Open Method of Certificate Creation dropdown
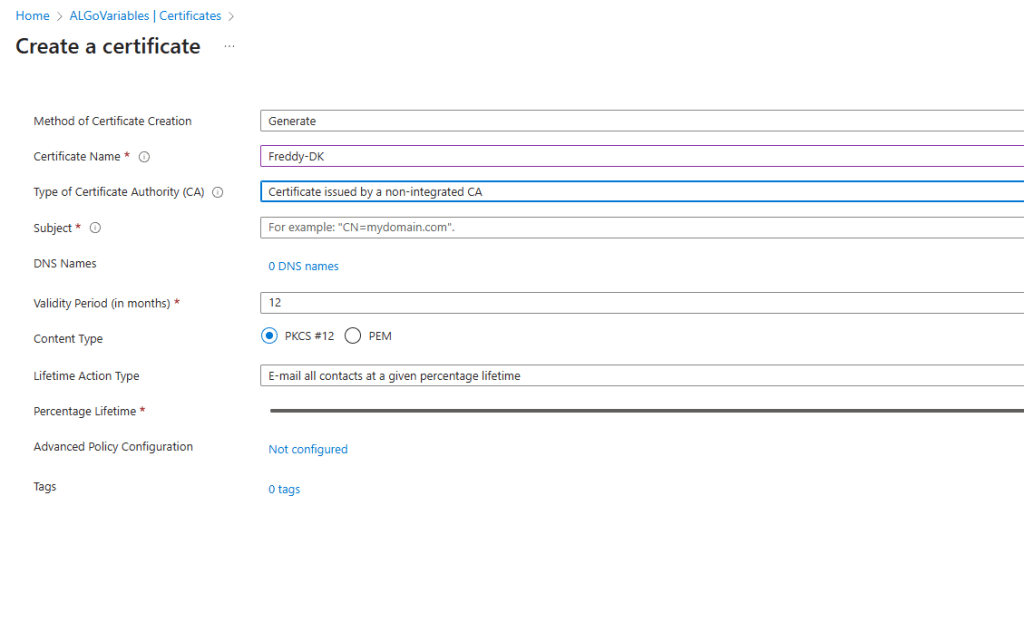The width and height of the screenshot is (1024, 632). 640,121
